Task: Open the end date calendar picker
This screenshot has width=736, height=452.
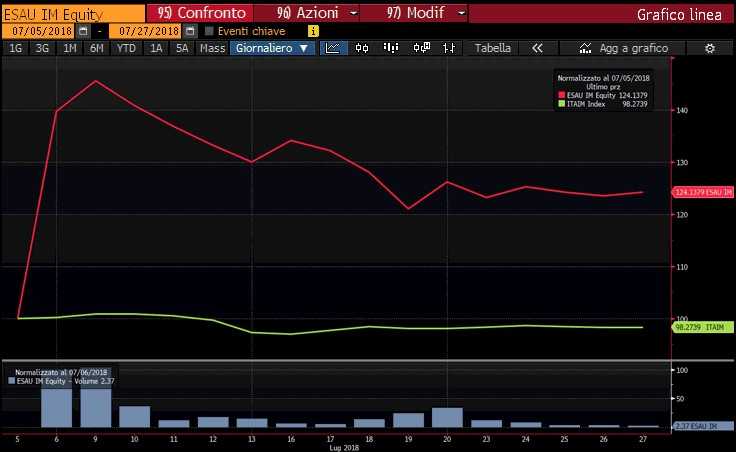Action: (190, 31)
